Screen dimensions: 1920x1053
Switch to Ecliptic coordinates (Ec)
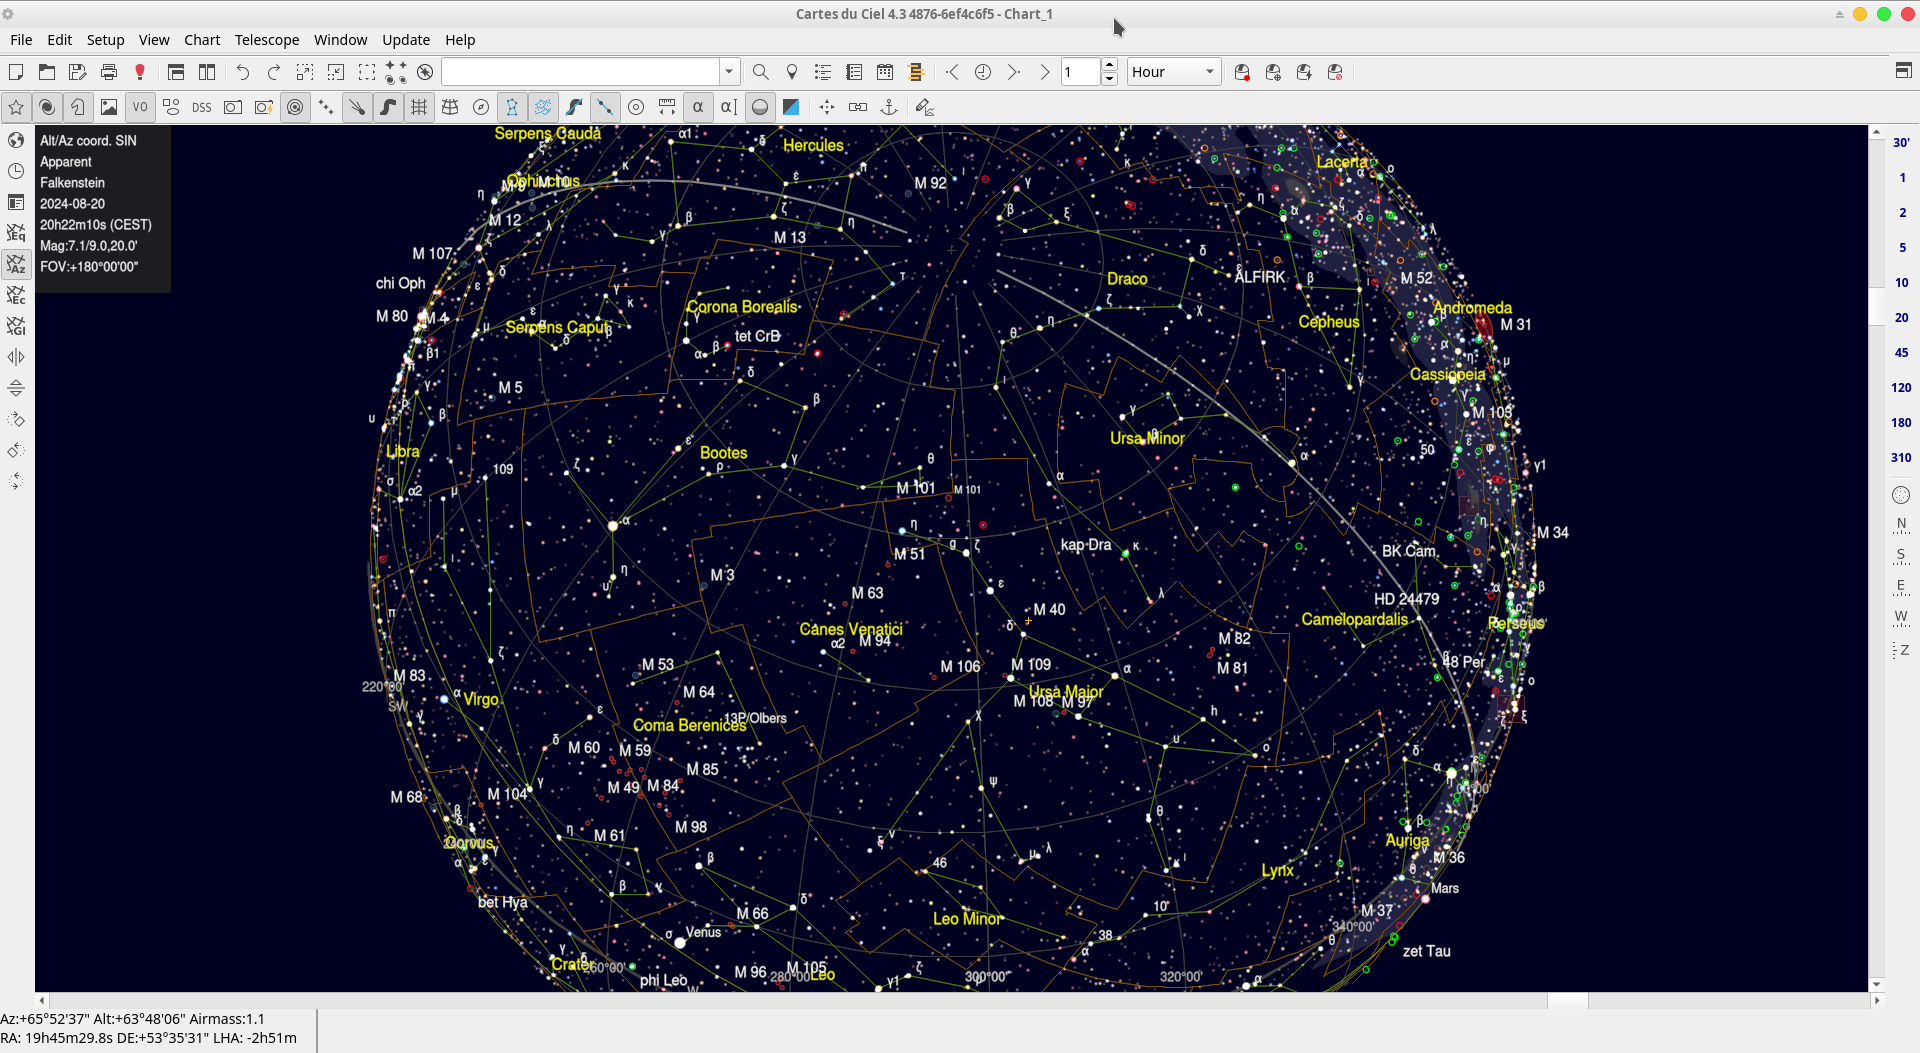(16, 295)
